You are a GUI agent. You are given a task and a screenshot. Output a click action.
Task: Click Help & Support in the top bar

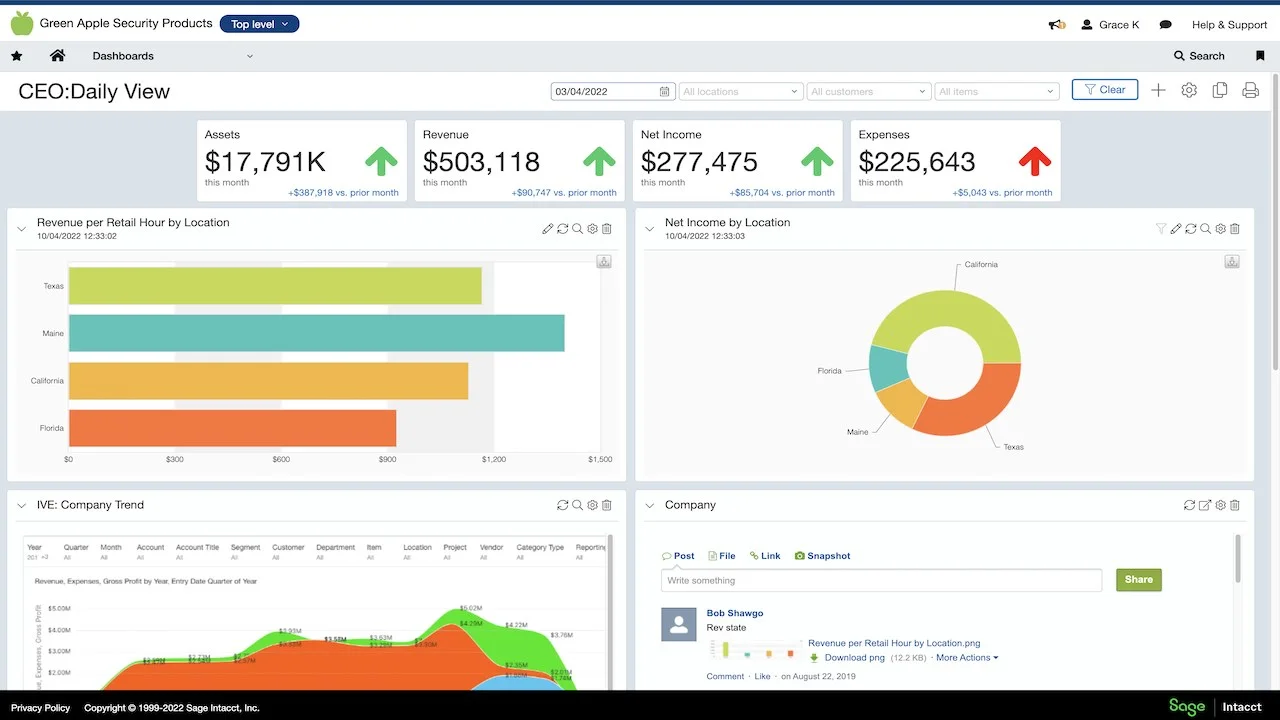[x=1228, y=24]
